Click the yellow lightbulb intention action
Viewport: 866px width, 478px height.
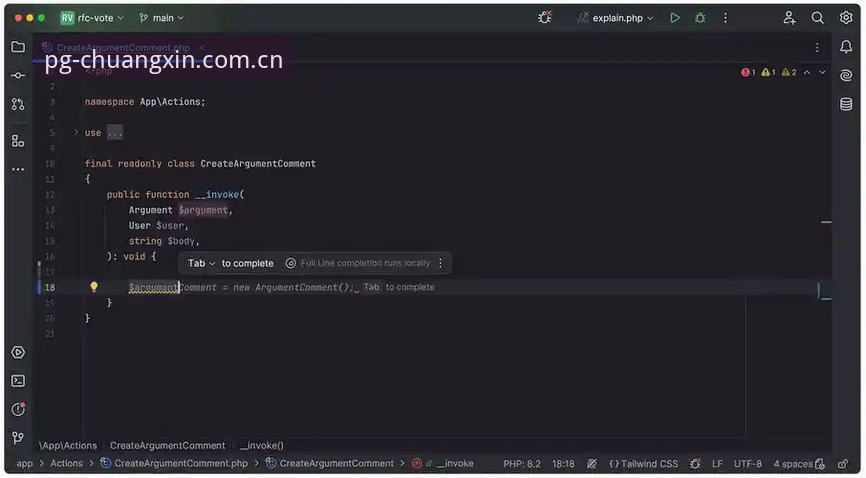(x=94, y=287)
